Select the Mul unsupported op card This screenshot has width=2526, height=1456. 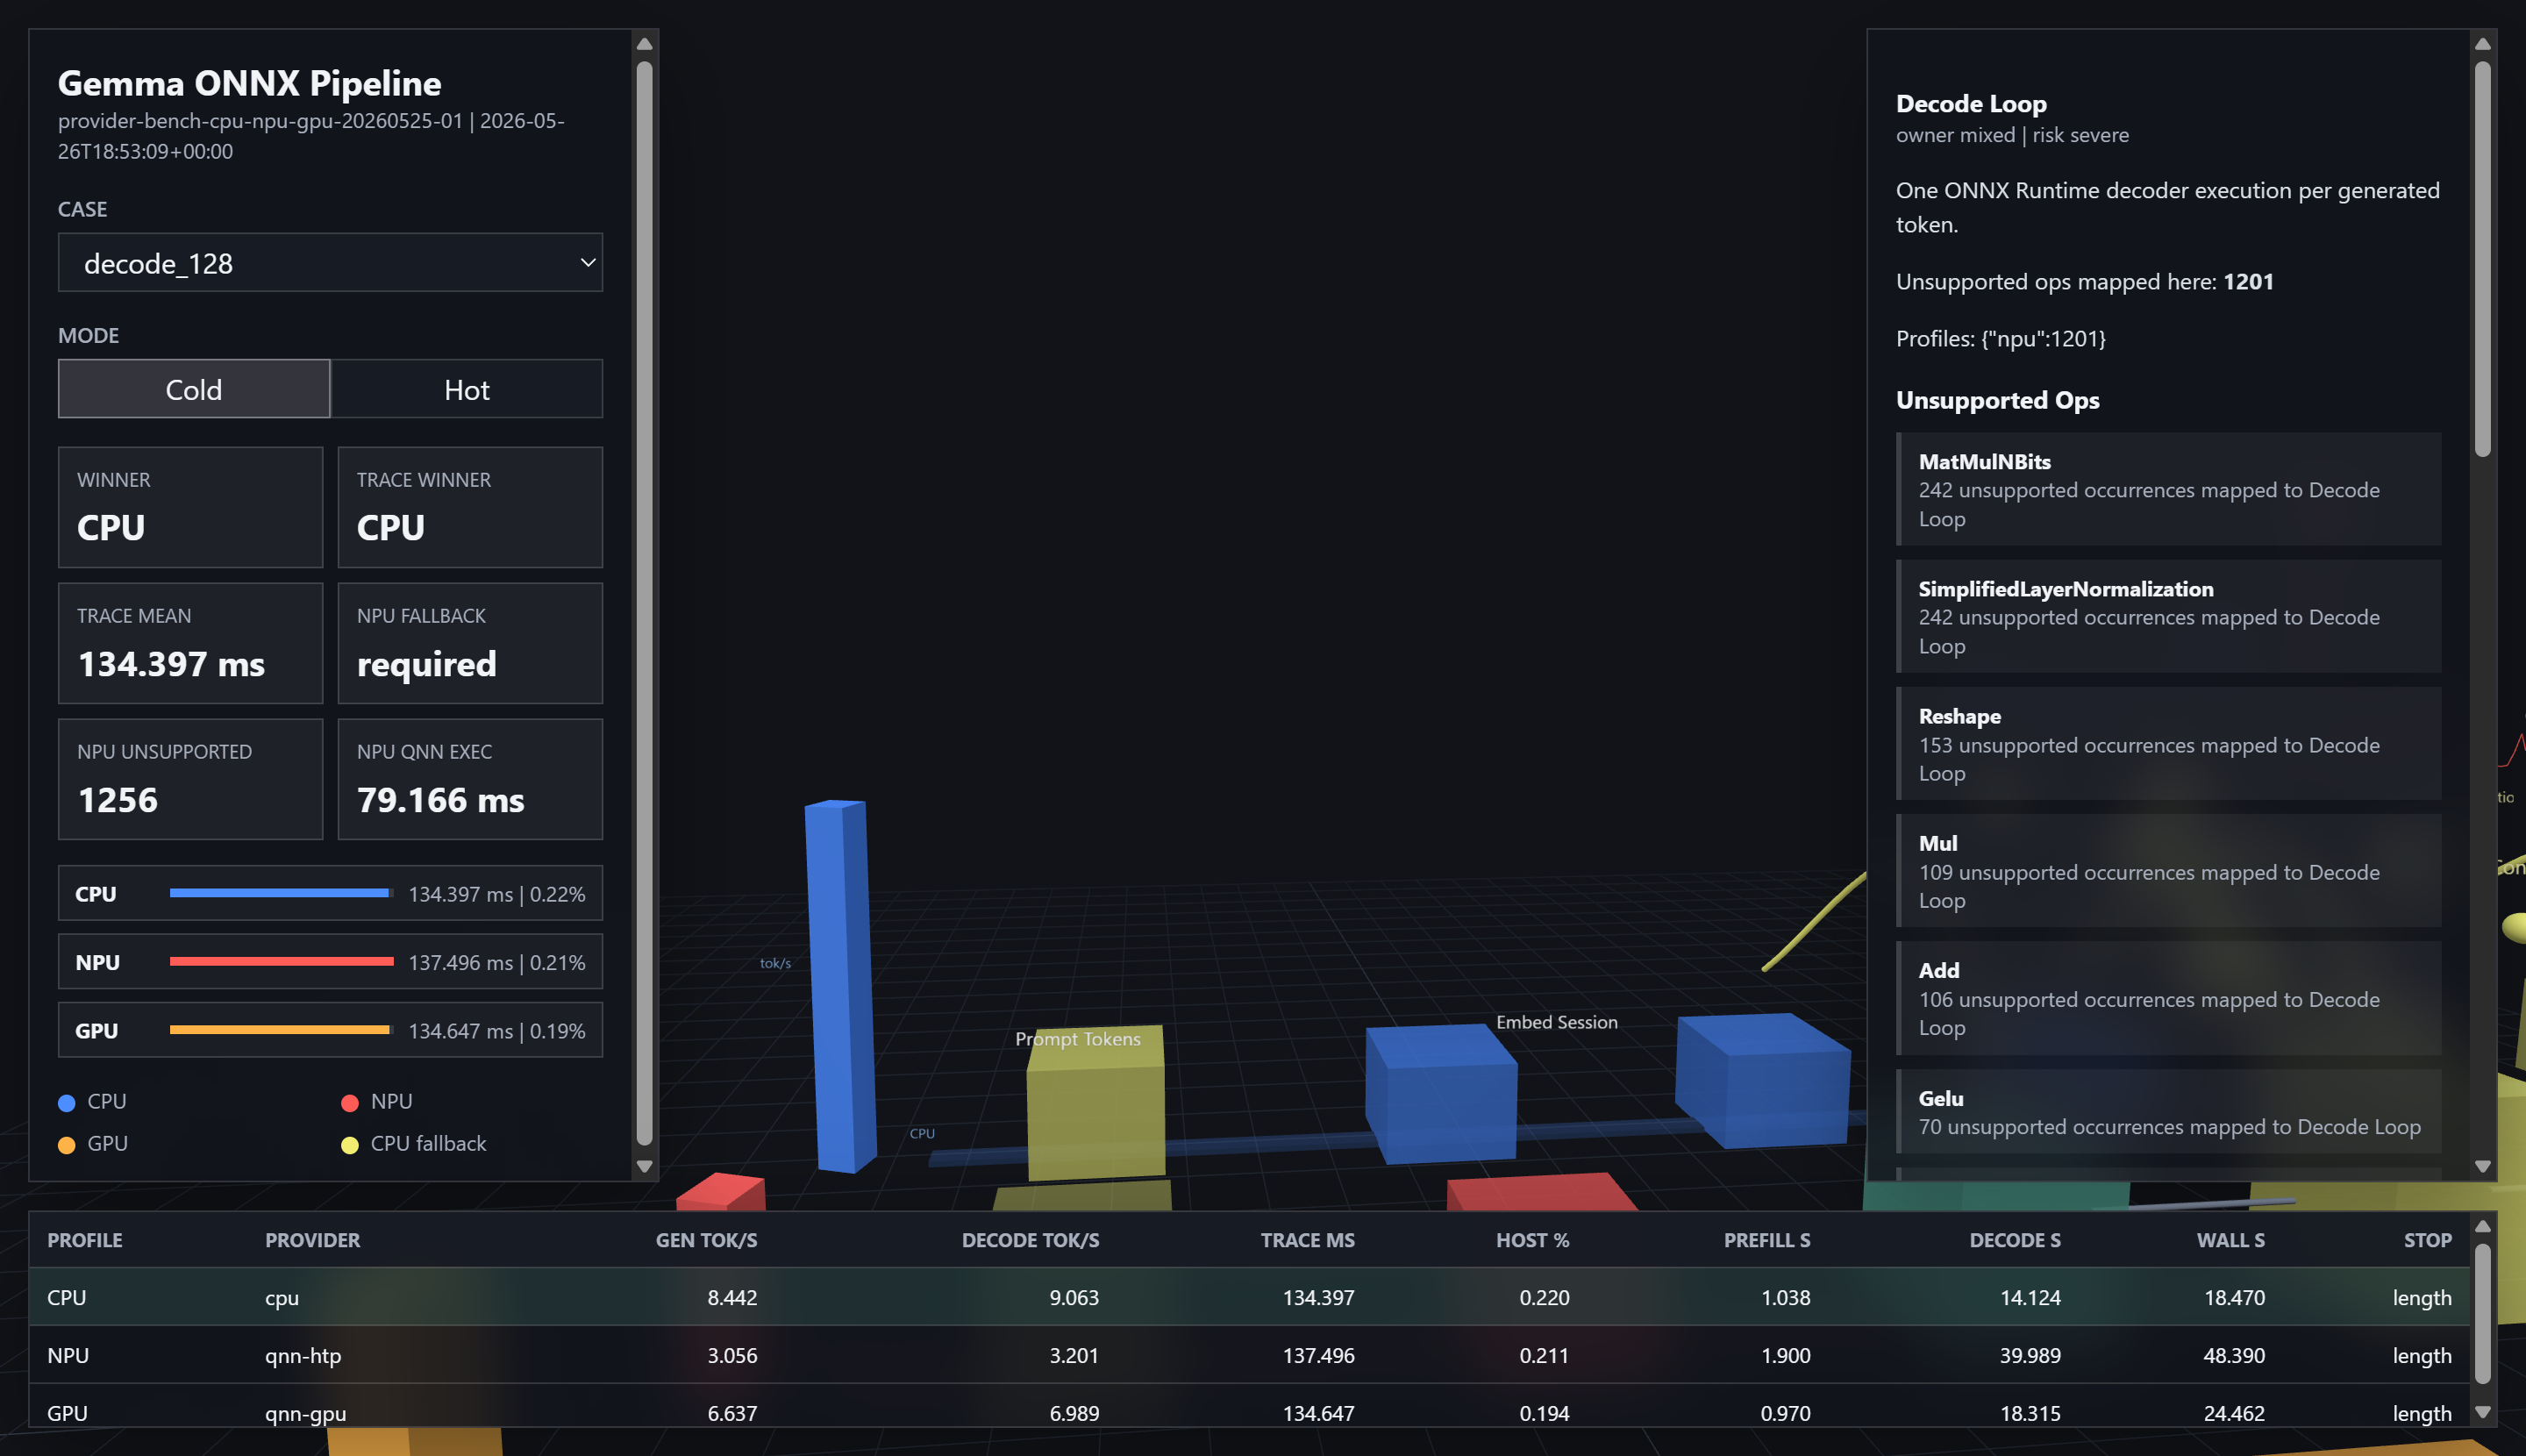click(x=2168, y=870)
